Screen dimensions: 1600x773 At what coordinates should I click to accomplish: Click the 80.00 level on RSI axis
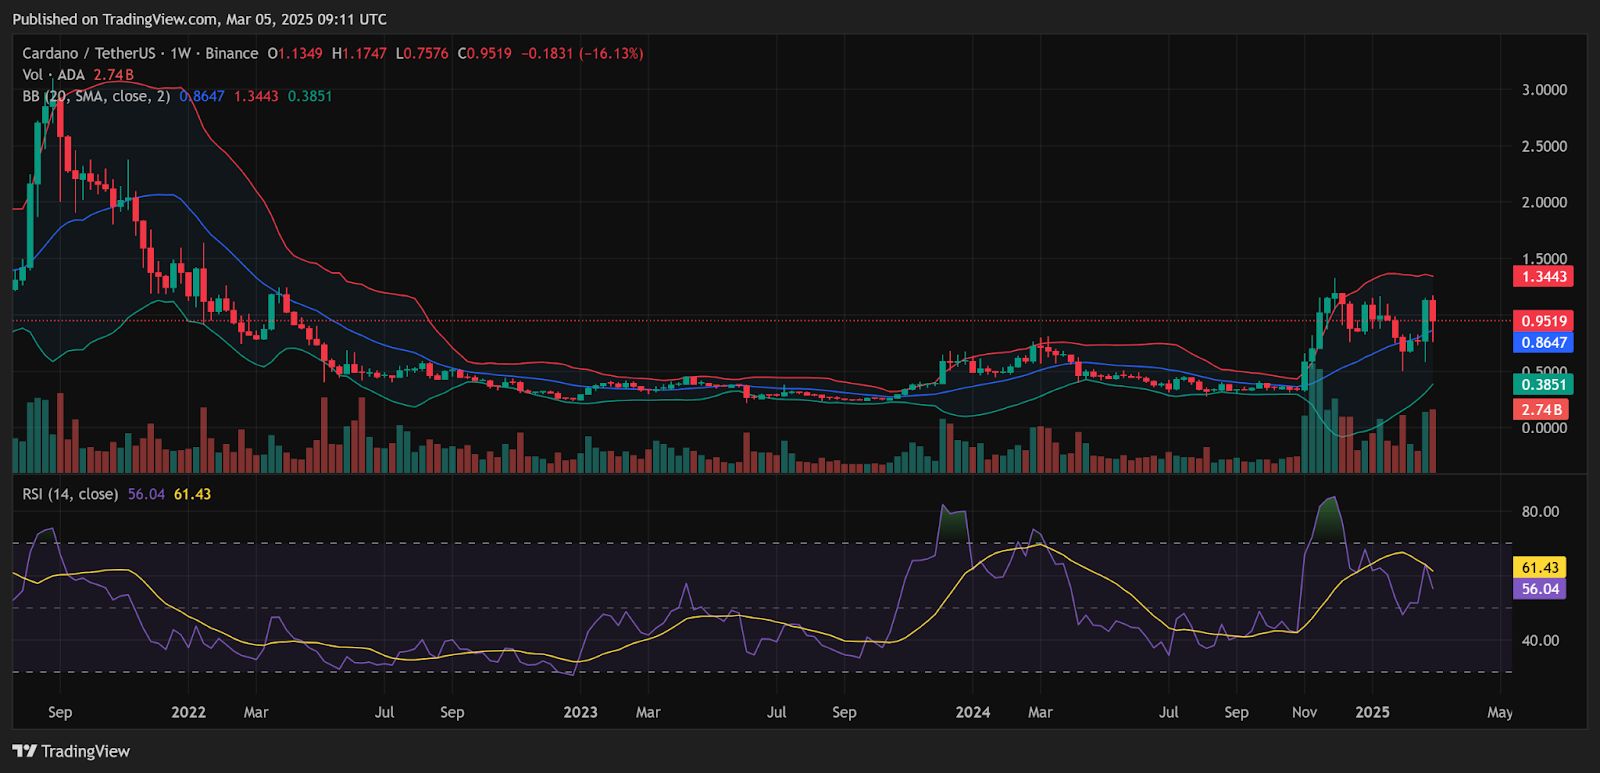(1540, 511)
